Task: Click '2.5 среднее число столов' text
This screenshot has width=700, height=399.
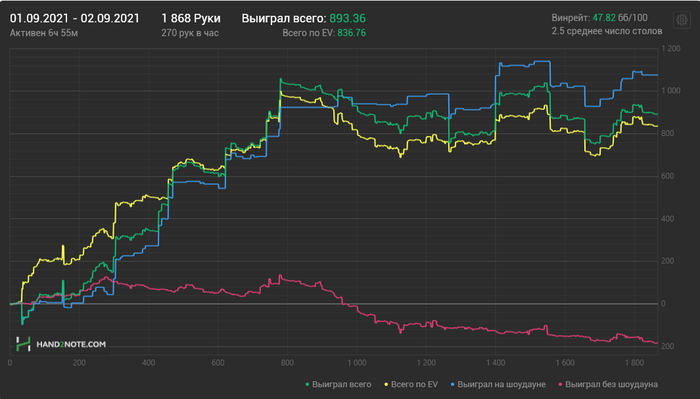Action: 607,31
